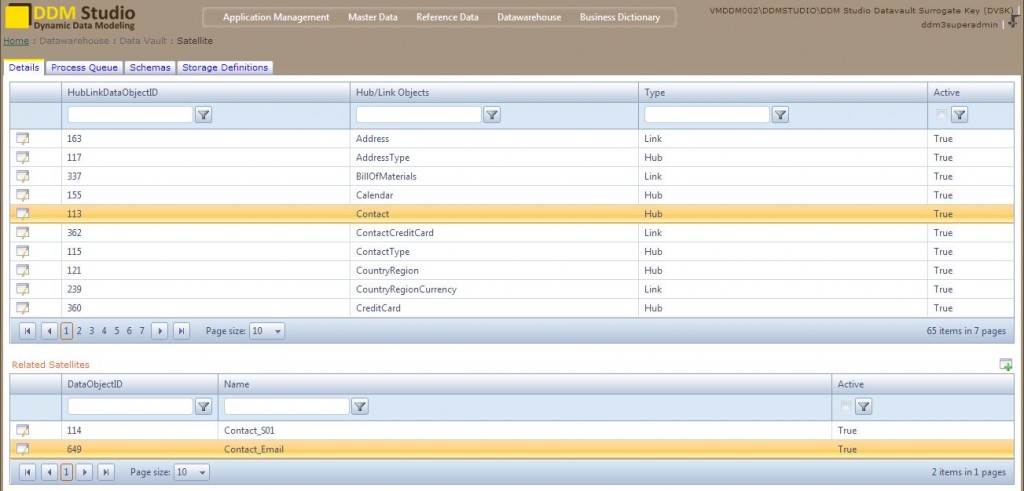Click filter icon for Related Satellites Active column
The height and width of the screenshot is (491, 1024).
(x=863, y=407)
